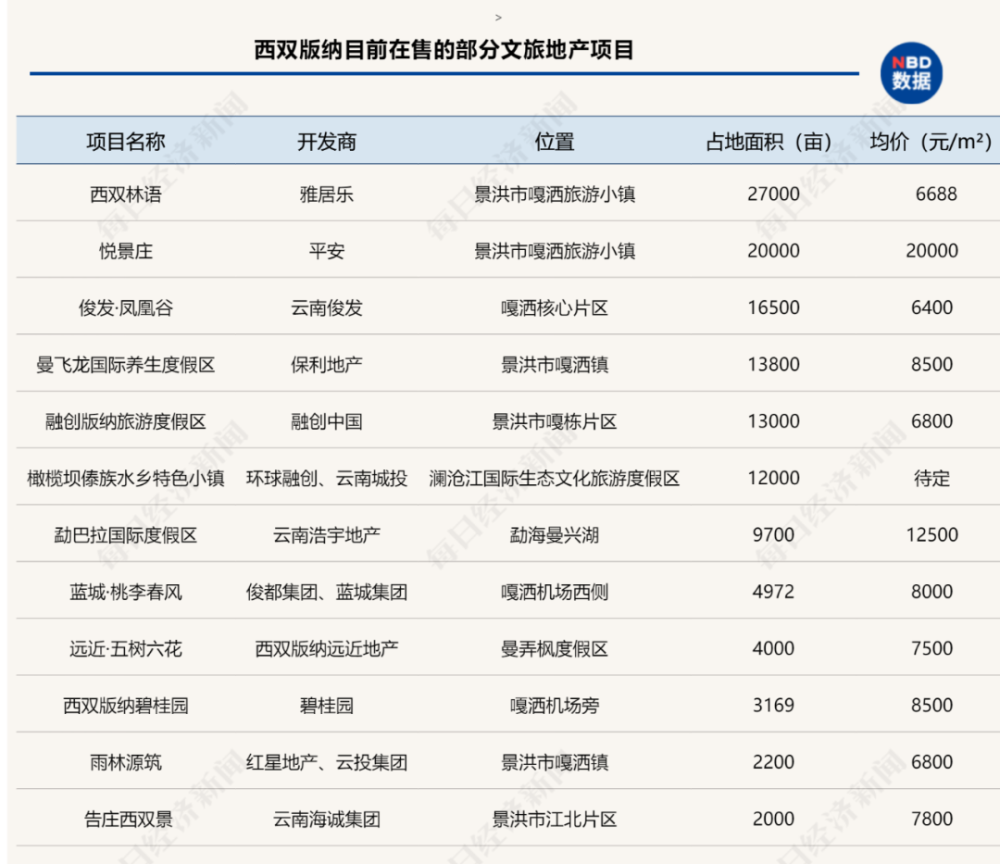Click location 景洪市江北片区

point(554,819)
